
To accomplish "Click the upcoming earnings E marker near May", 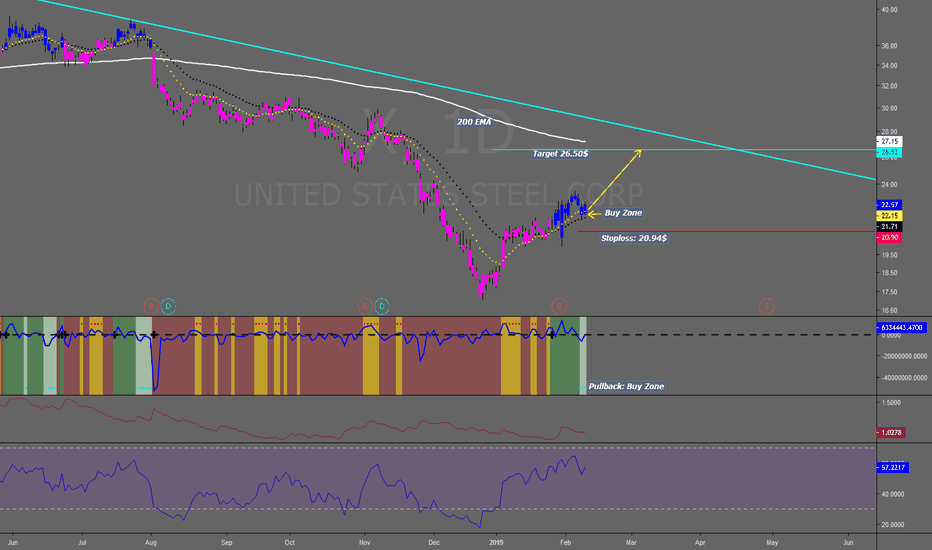I will 766,306.
